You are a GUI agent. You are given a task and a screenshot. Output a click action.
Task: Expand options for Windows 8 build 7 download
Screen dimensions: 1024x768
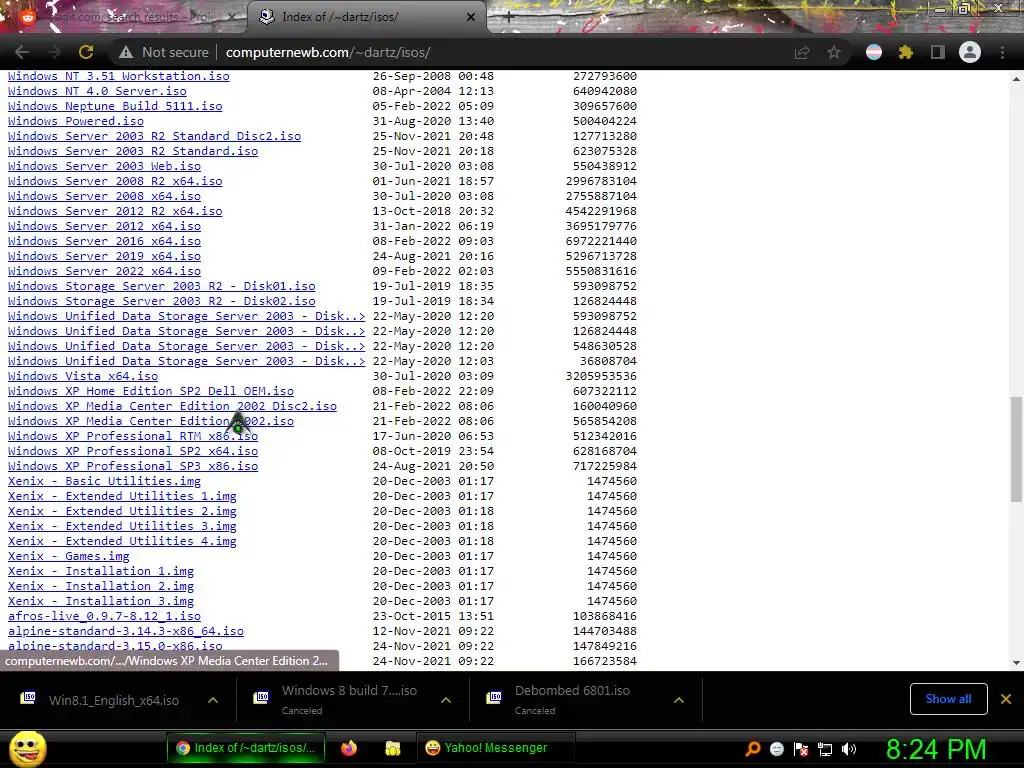coord(446,700)
